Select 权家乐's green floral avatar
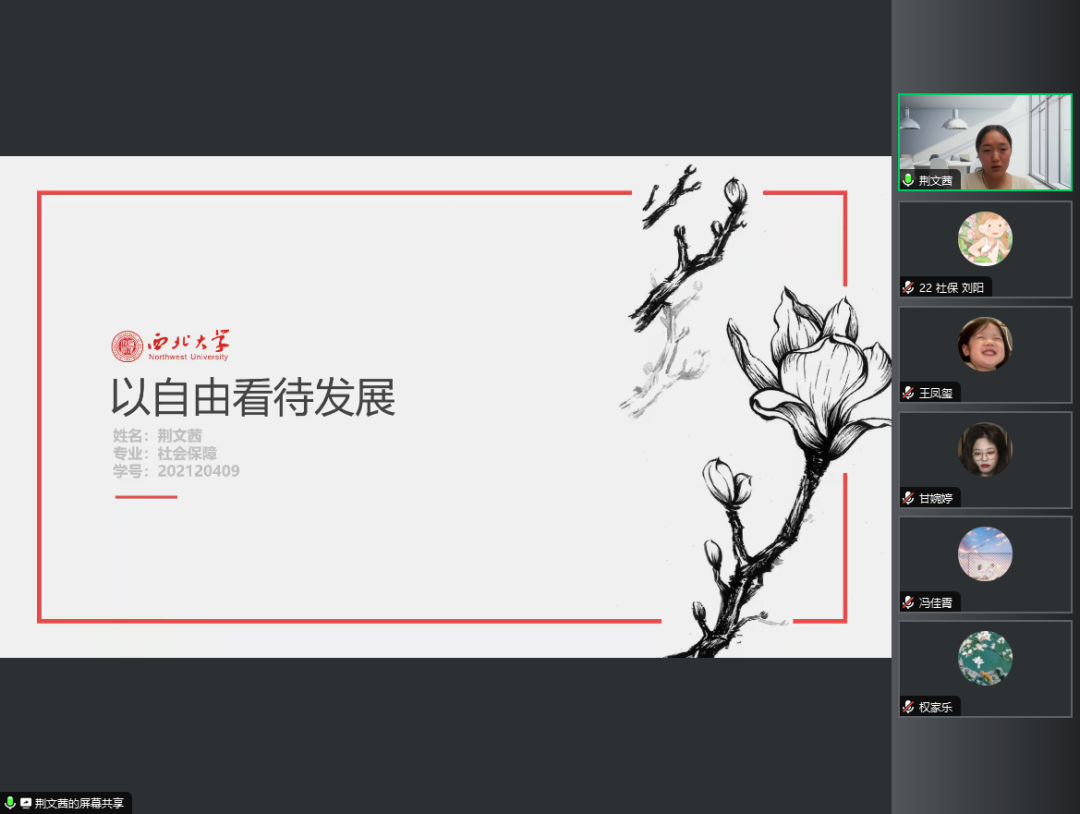The width and height of the screenshot is (1080, 814). pyautogui.click(x=985, y=658)
